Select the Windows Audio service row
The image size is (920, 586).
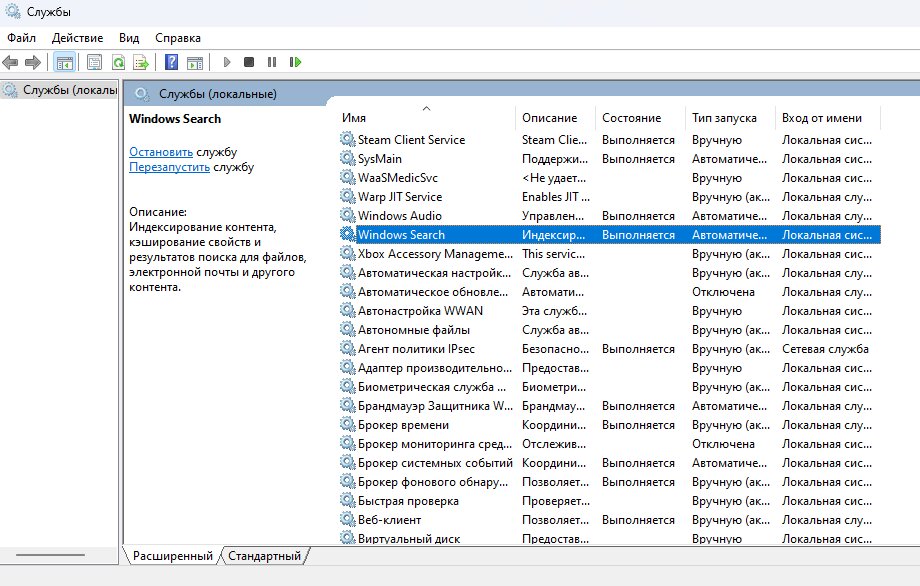(610, 216)
